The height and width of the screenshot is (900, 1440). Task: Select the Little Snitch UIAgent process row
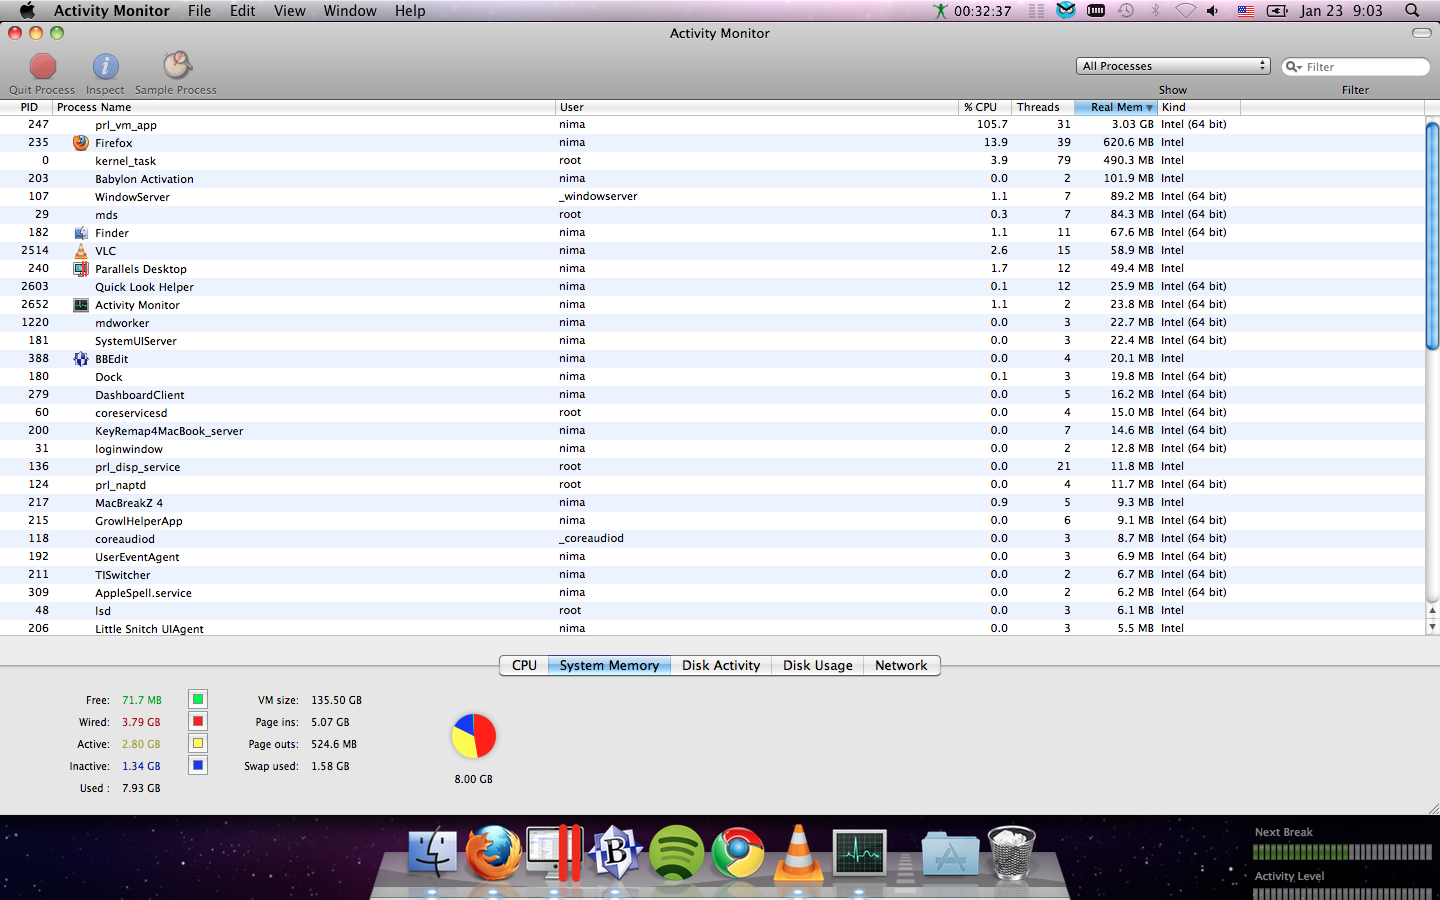click(x=712, y=628)
